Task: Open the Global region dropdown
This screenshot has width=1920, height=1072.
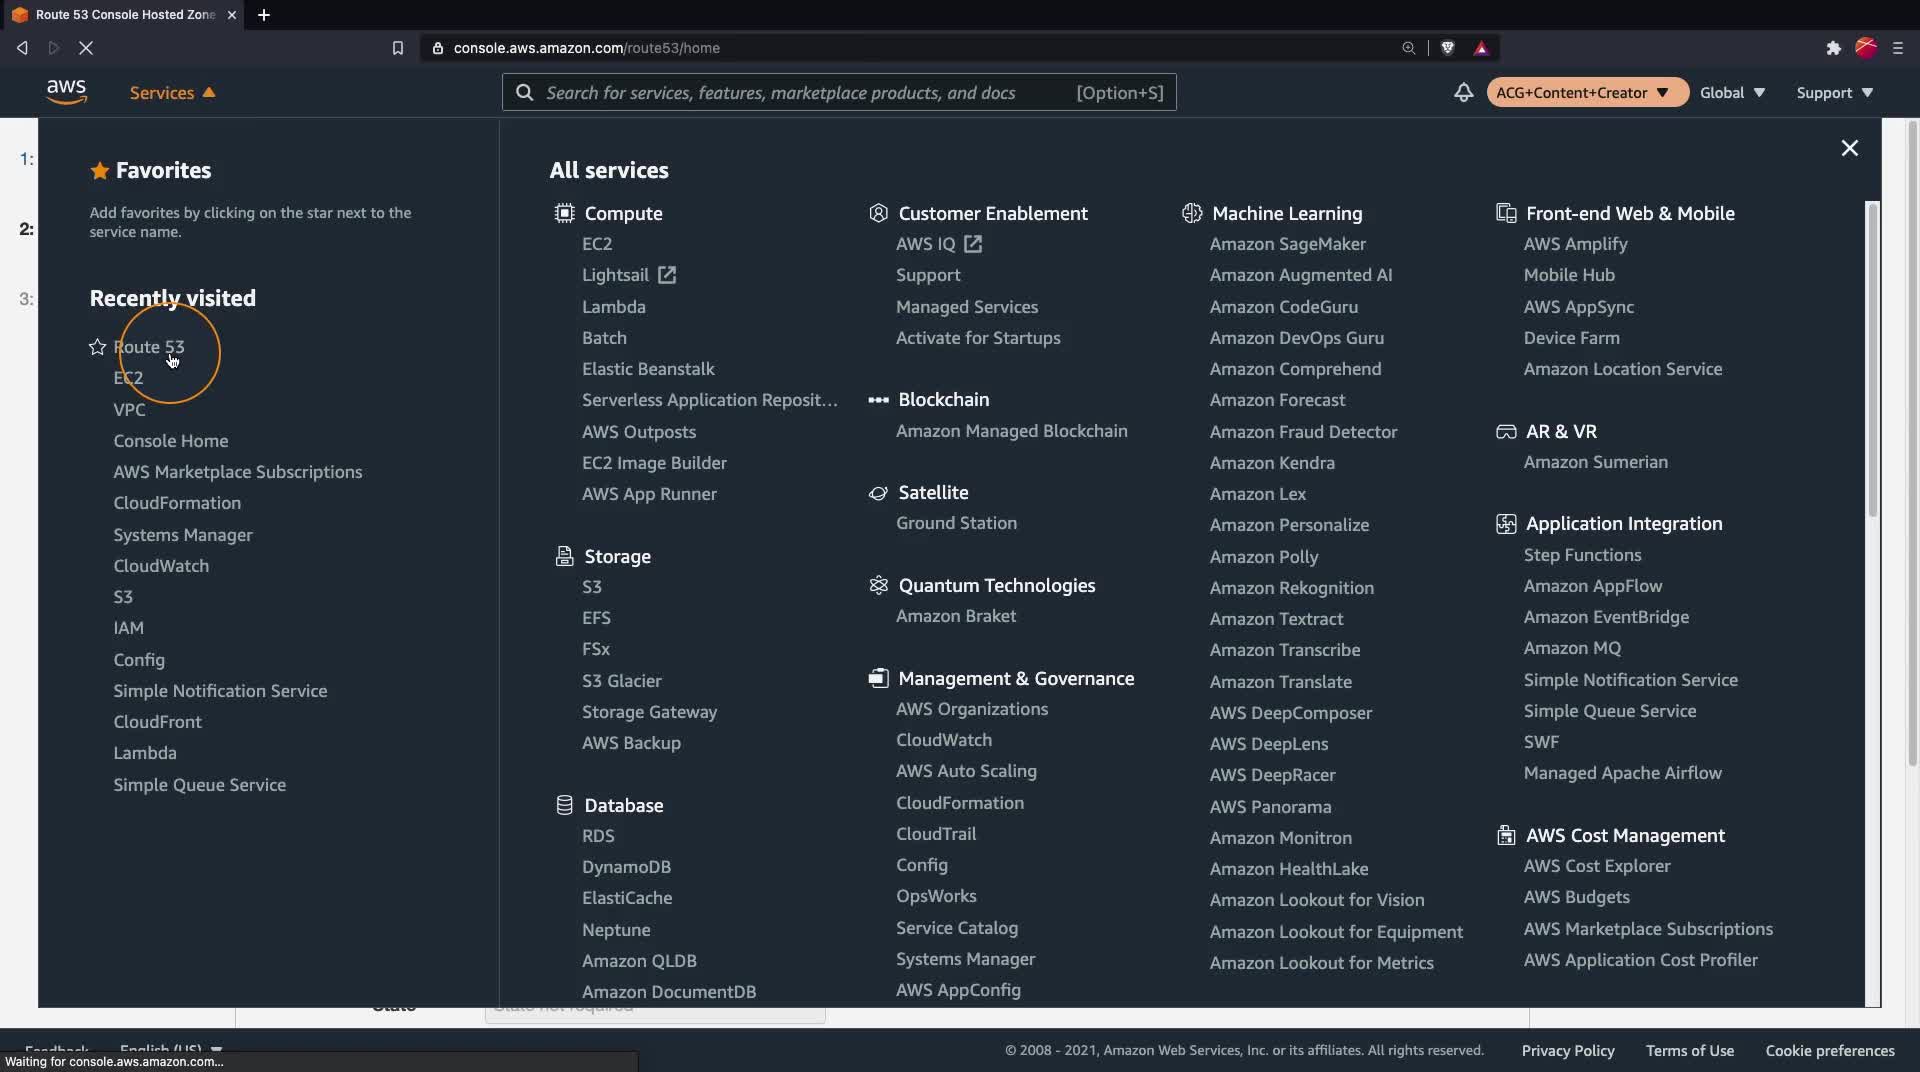Action: point(1732,93)
